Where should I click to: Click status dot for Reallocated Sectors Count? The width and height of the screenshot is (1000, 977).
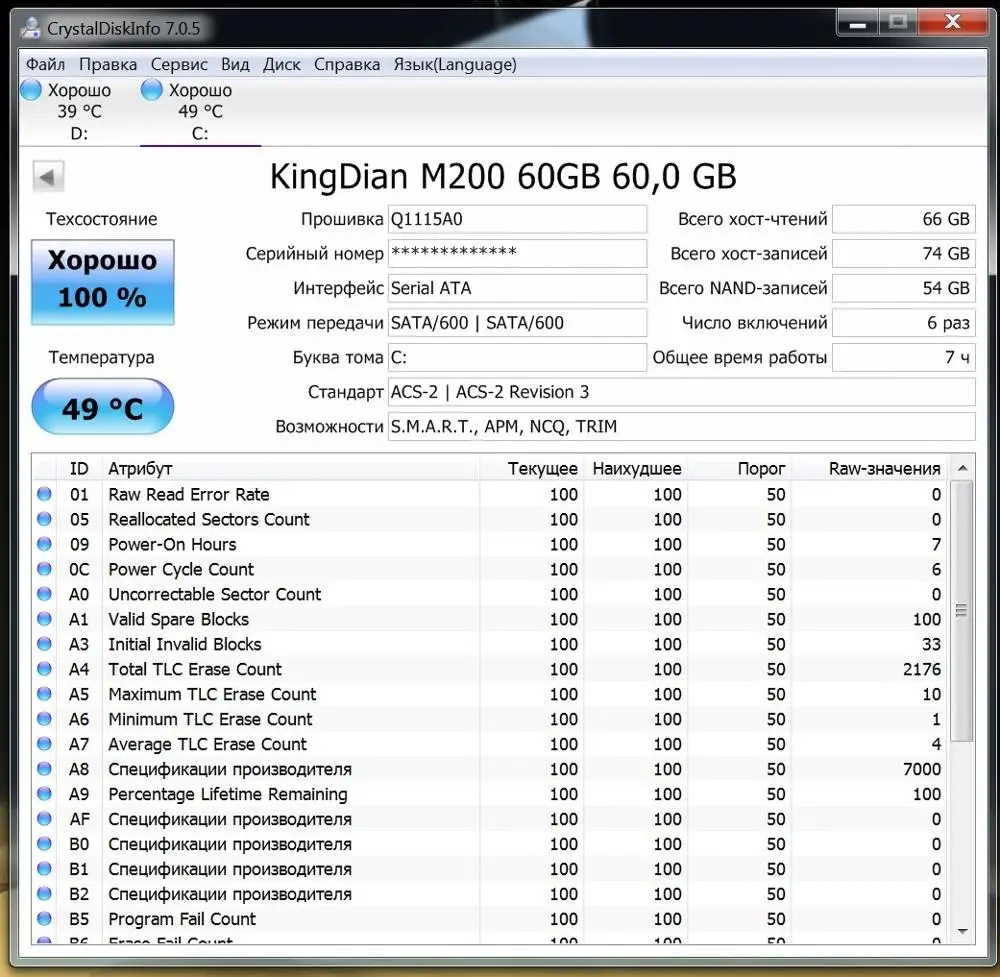44,518
